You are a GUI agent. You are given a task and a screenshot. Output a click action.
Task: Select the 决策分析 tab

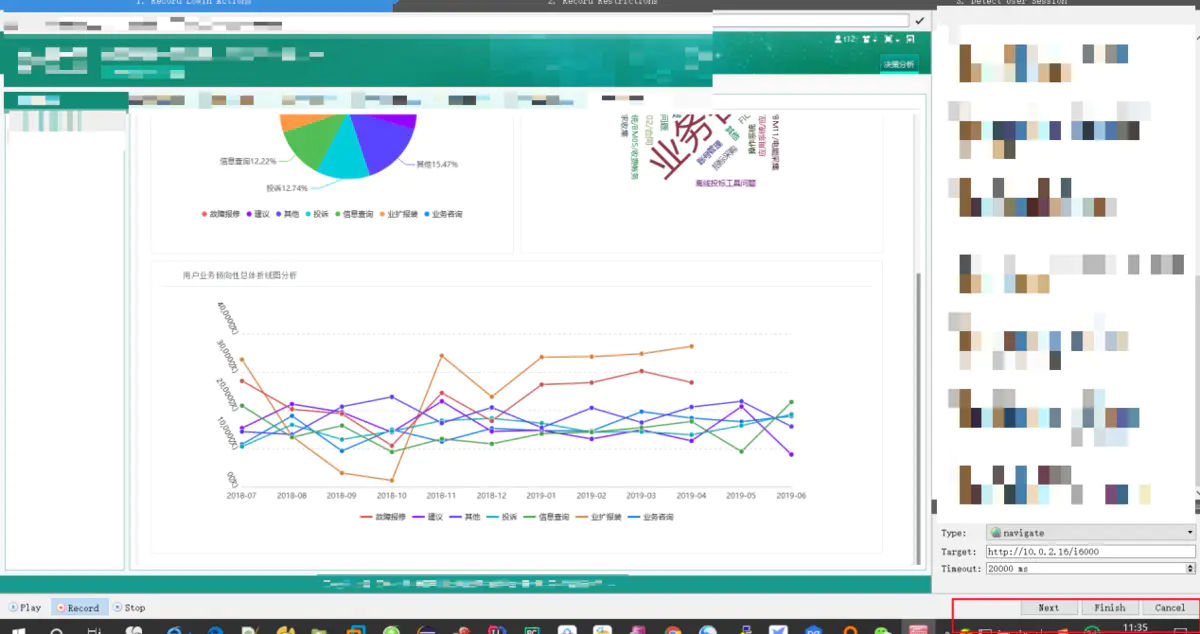pyautogui.click(x=898, y=65)
